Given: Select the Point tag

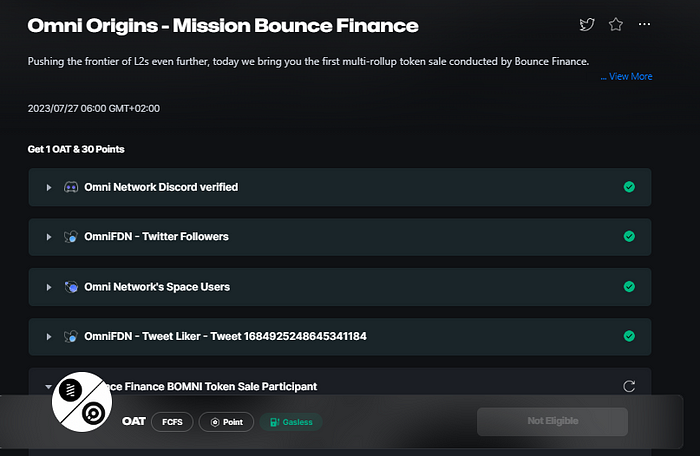Looking at the screenshot, I should point(226,422).
